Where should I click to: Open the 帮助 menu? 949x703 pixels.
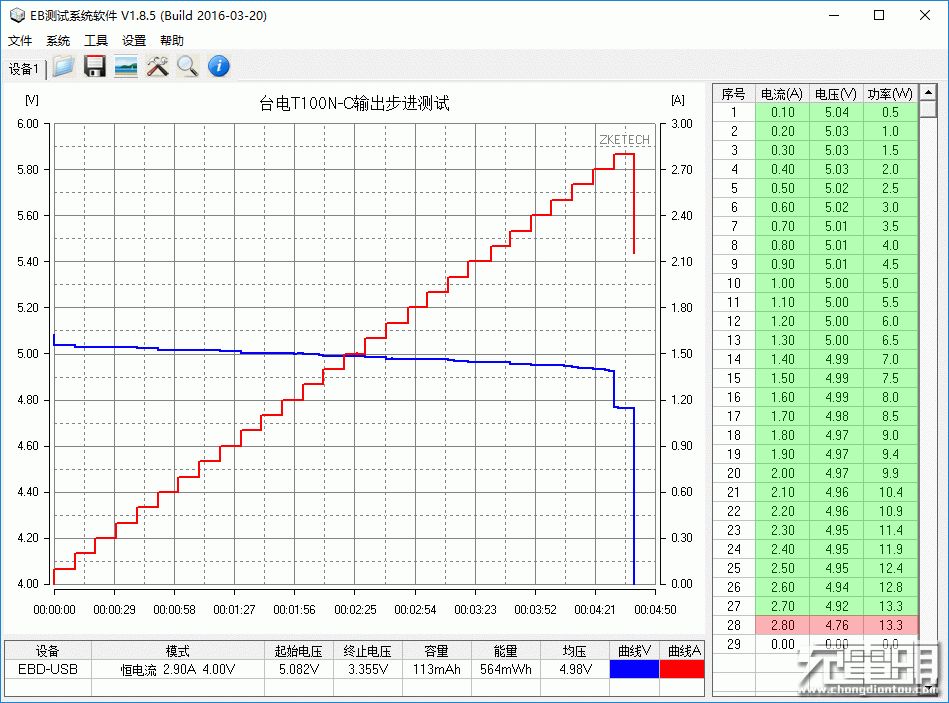[172, 41]
